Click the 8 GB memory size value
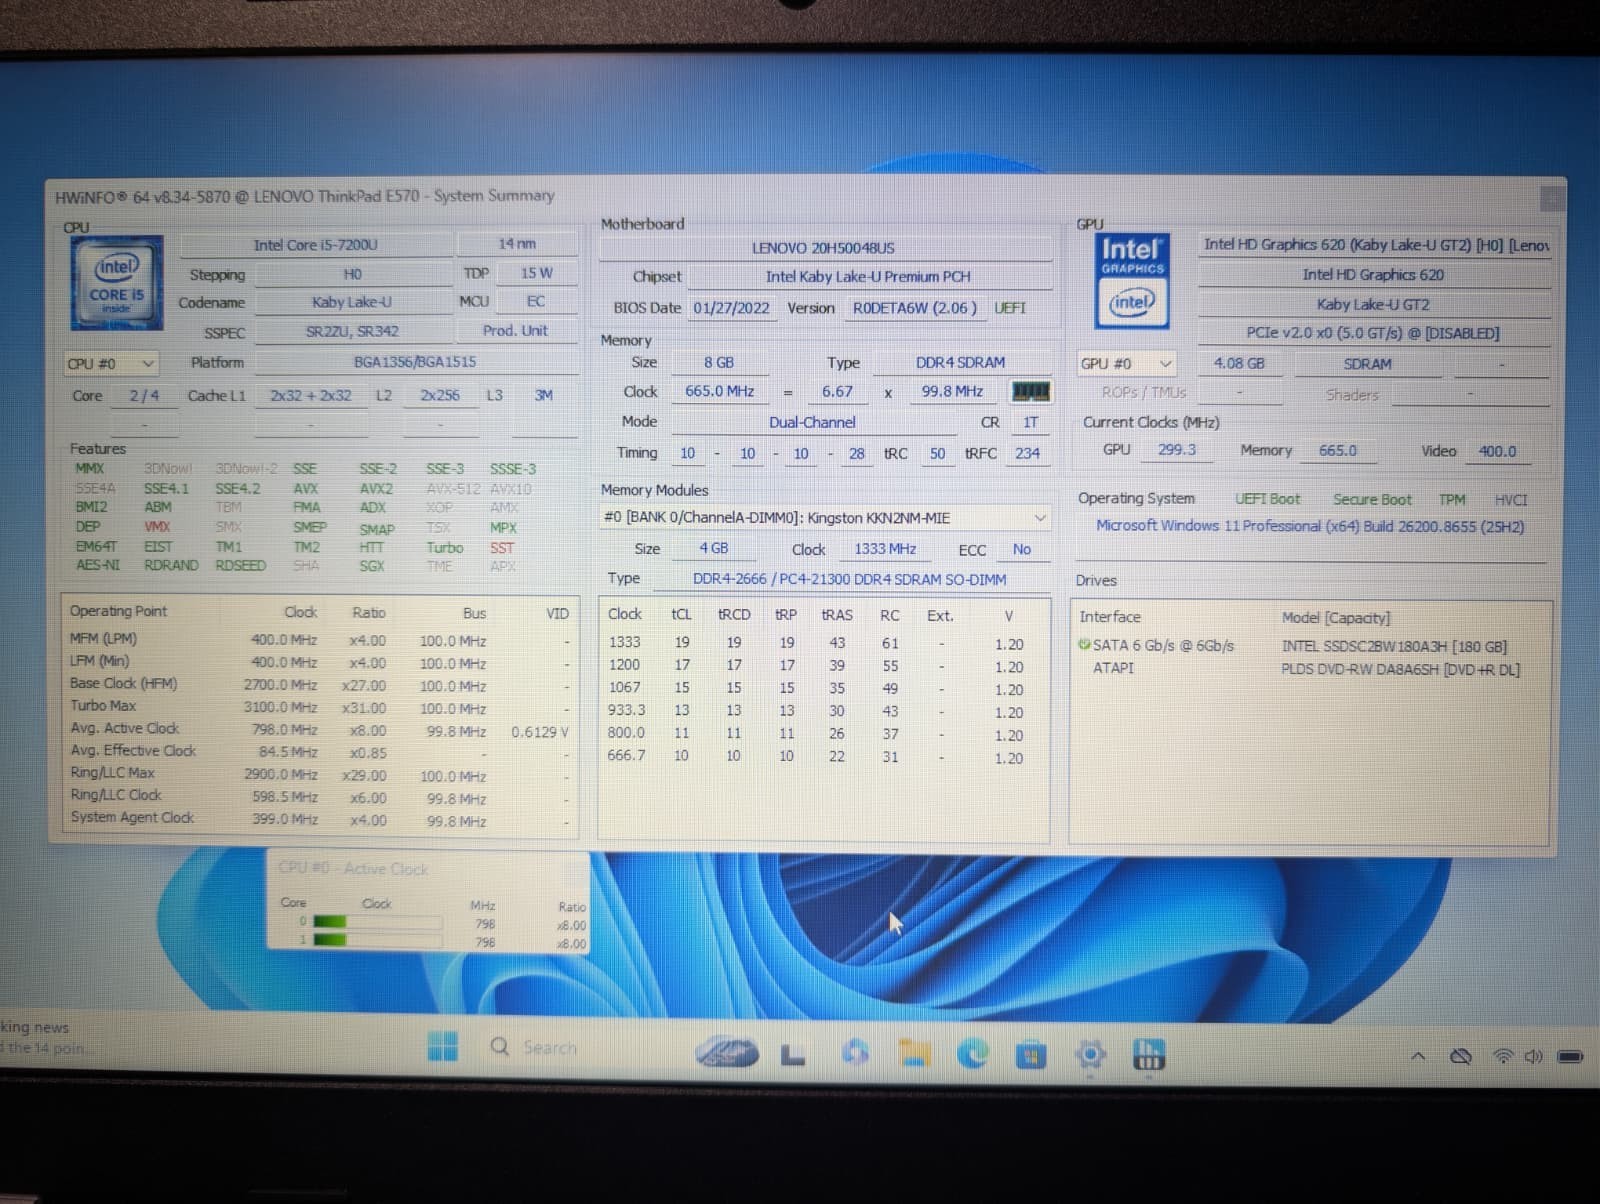 tap(718, 363)
